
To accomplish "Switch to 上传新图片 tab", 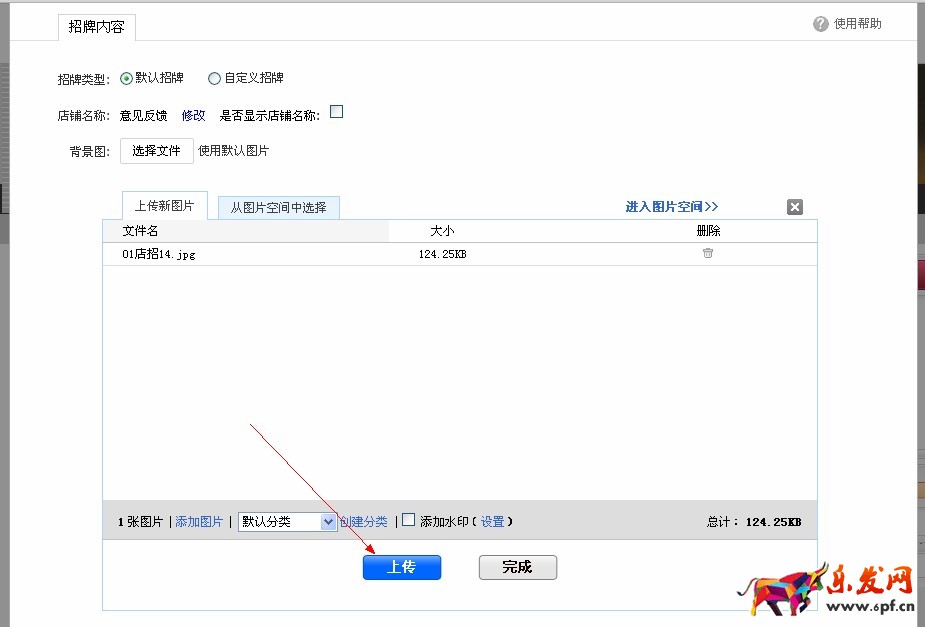I will pyautogui.click(x=163, y=205).
